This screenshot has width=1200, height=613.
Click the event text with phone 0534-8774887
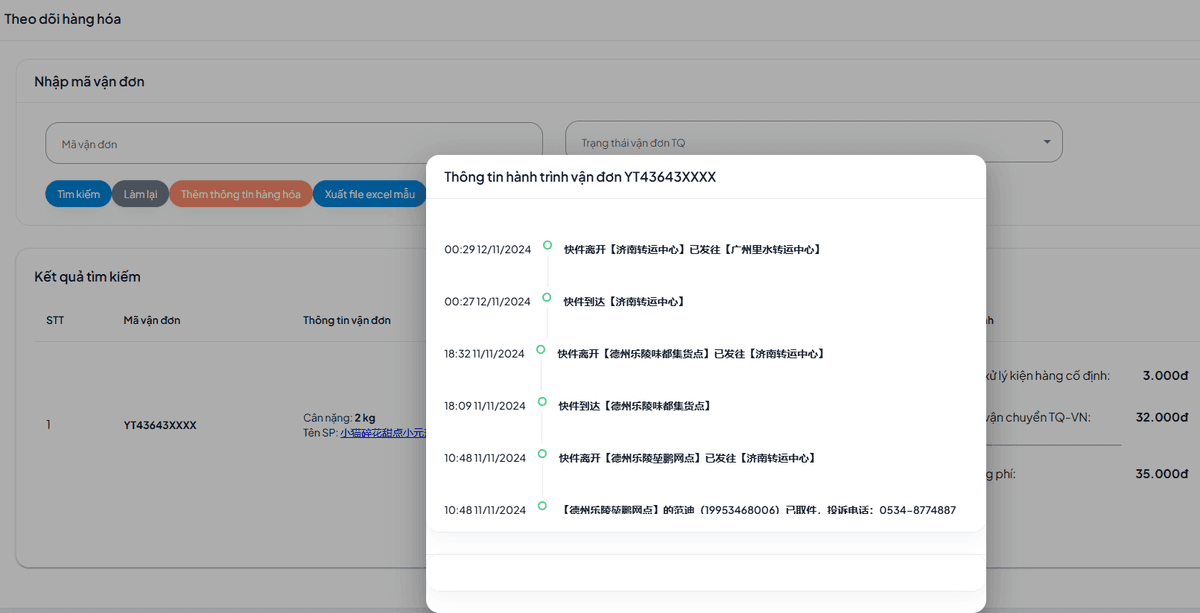tap(757, 510)
